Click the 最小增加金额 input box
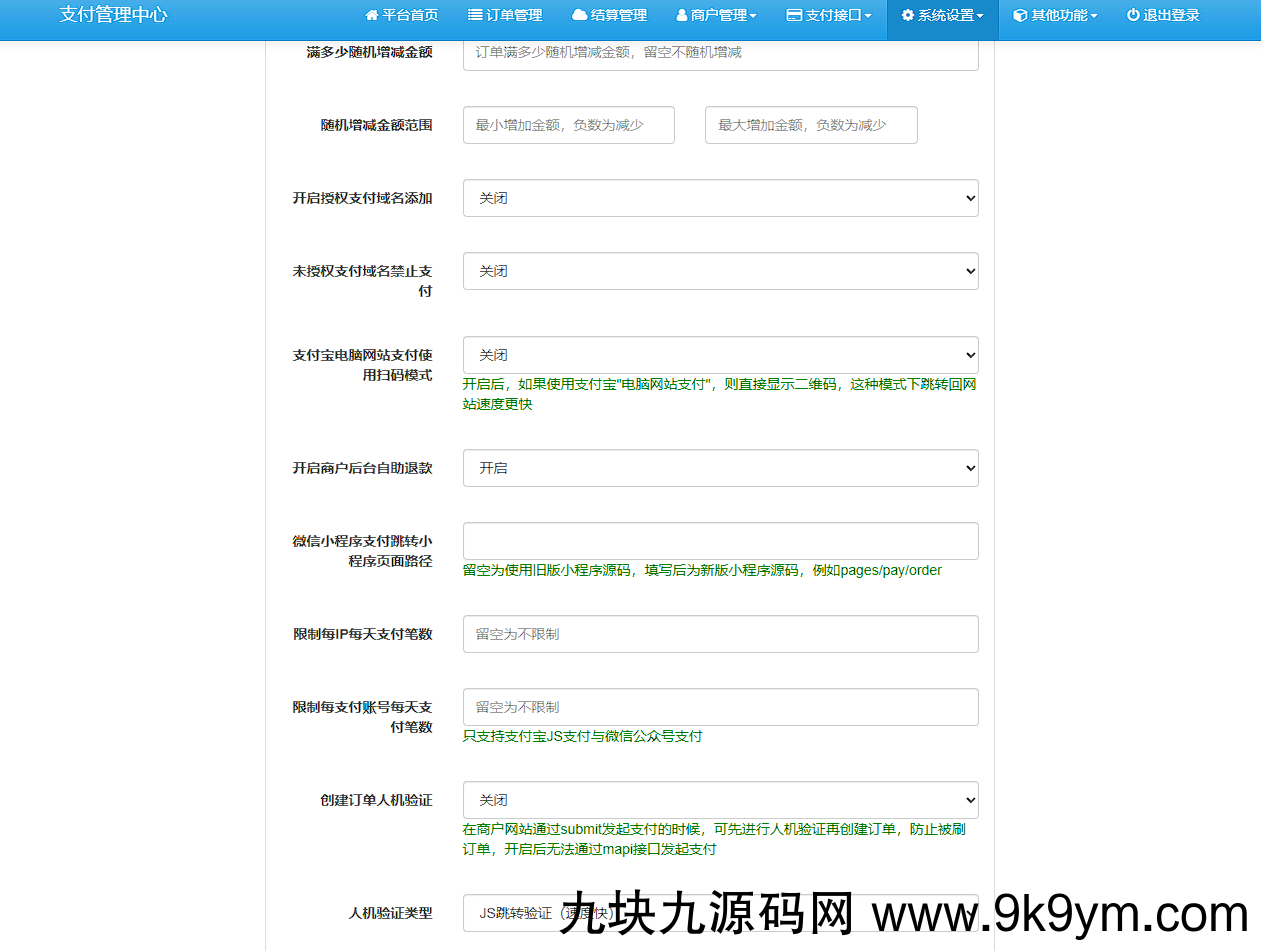Image resolution: width=1261 pixels, height=951 pixels. (x=568, y=125)
